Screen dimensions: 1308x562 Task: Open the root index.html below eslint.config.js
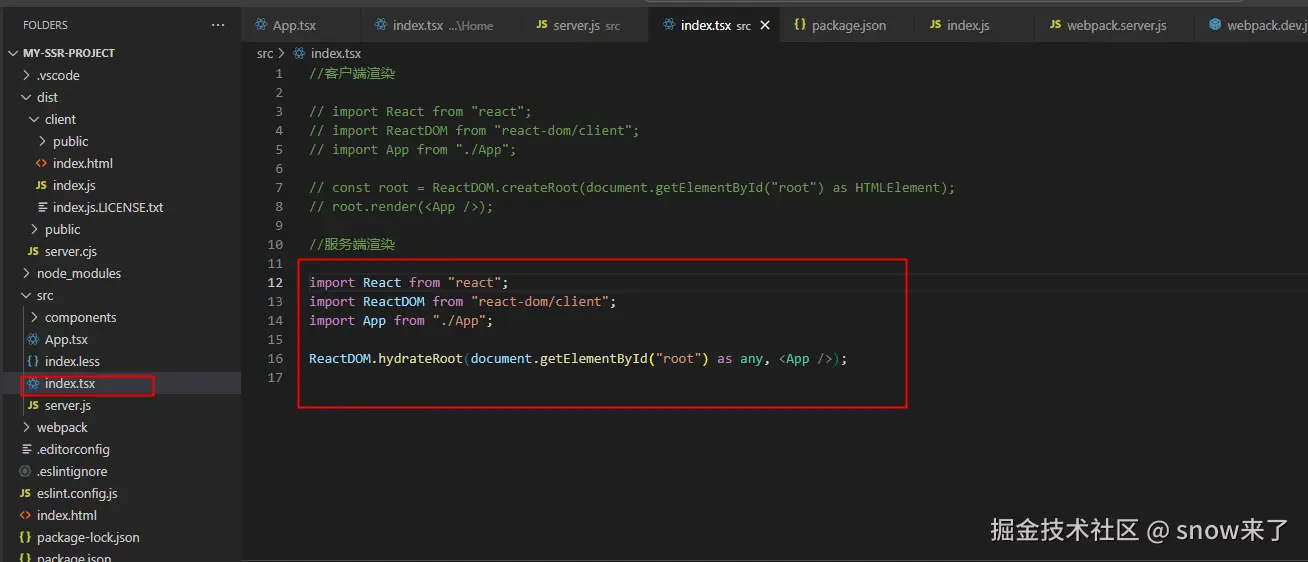(x=67, y=515)
